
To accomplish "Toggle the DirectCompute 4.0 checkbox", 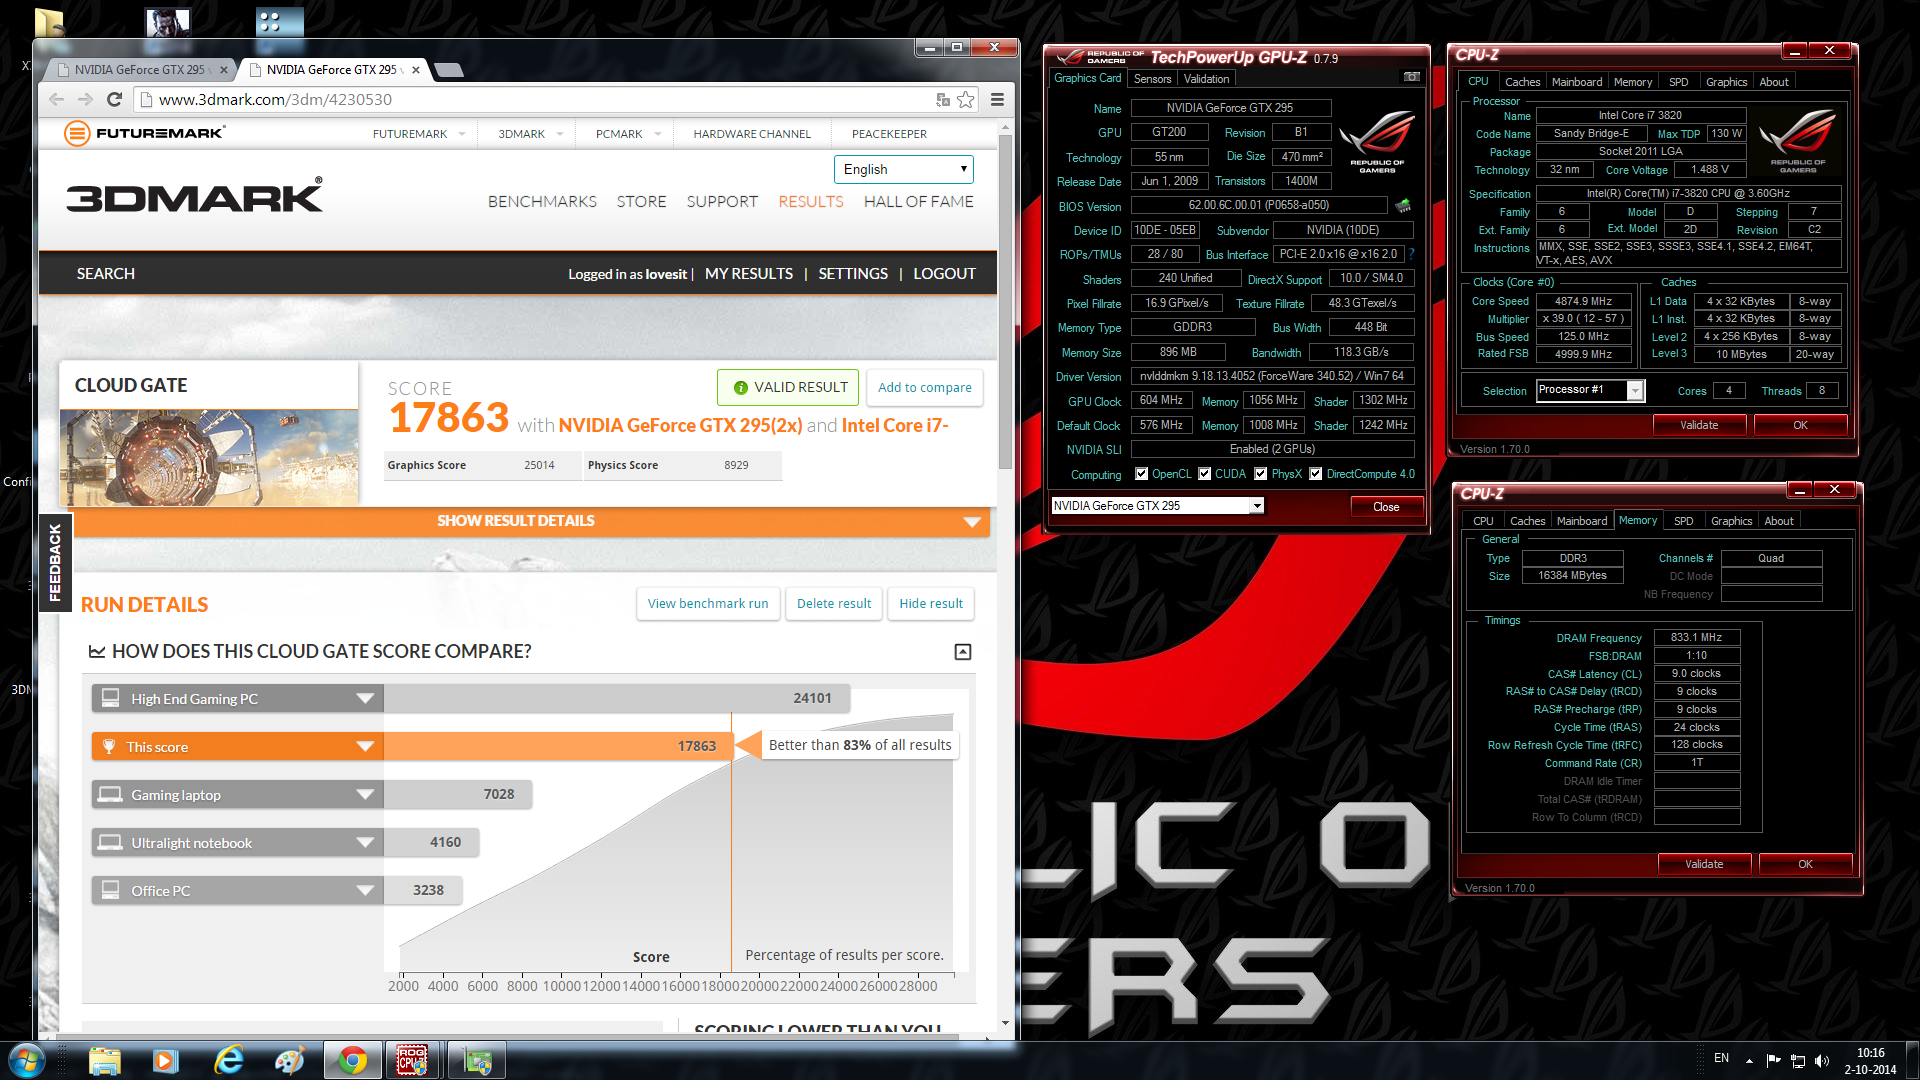I will [1316, 474].
